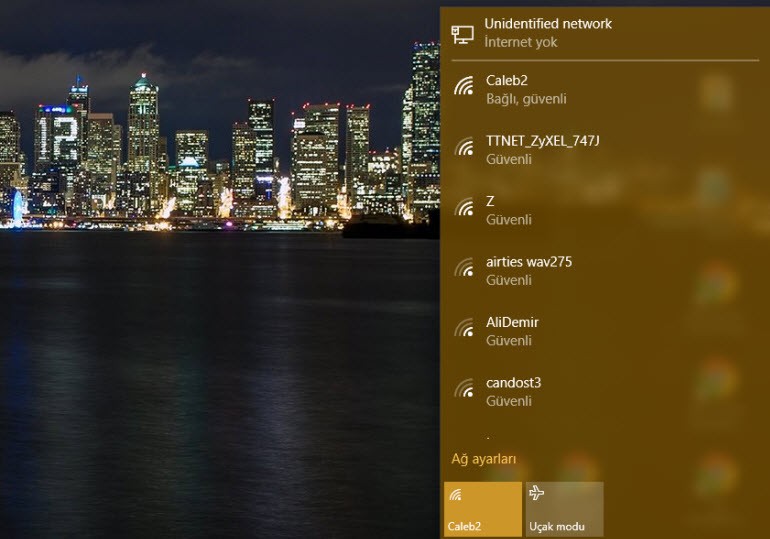Click the airplane icon in Uçak modu tile
770x539 pixels.
pos(537,493)
